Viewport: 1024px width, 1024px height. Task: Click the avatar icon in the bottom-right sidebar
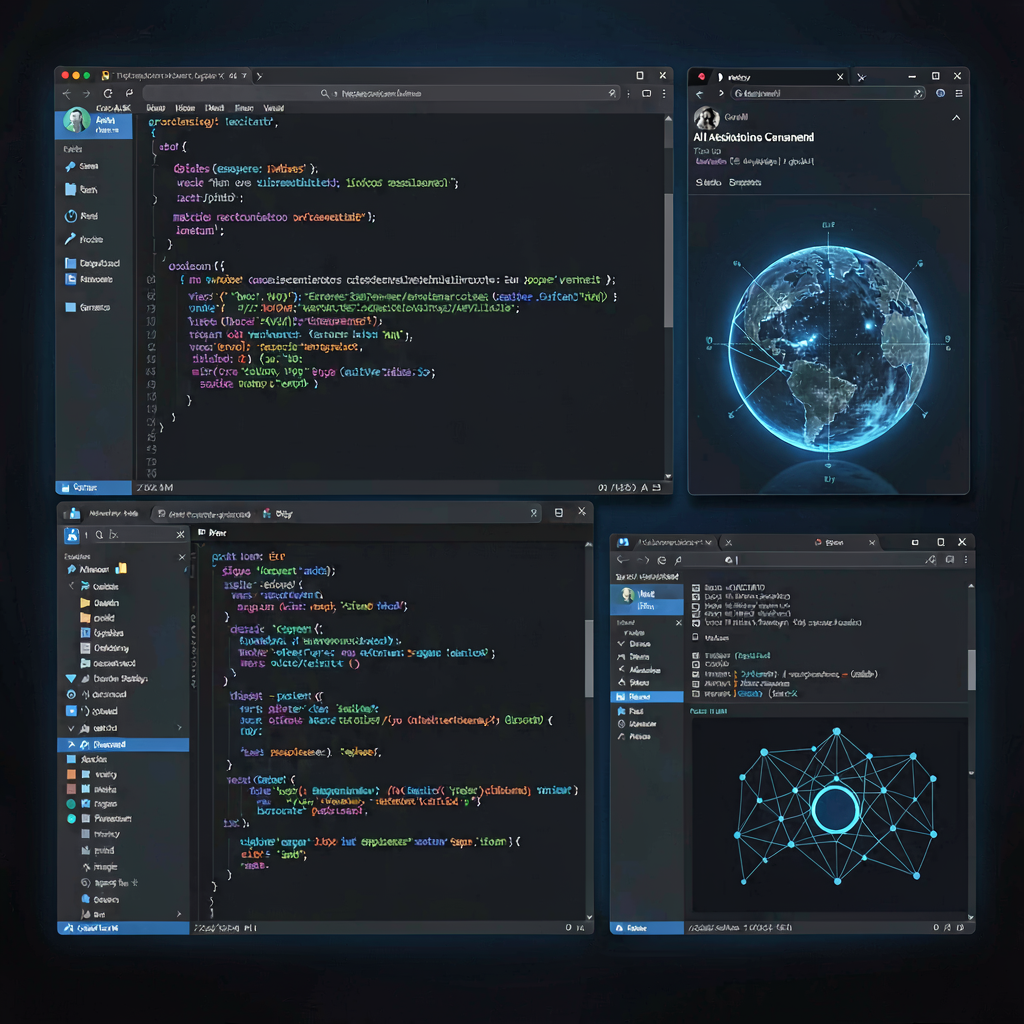628,594
